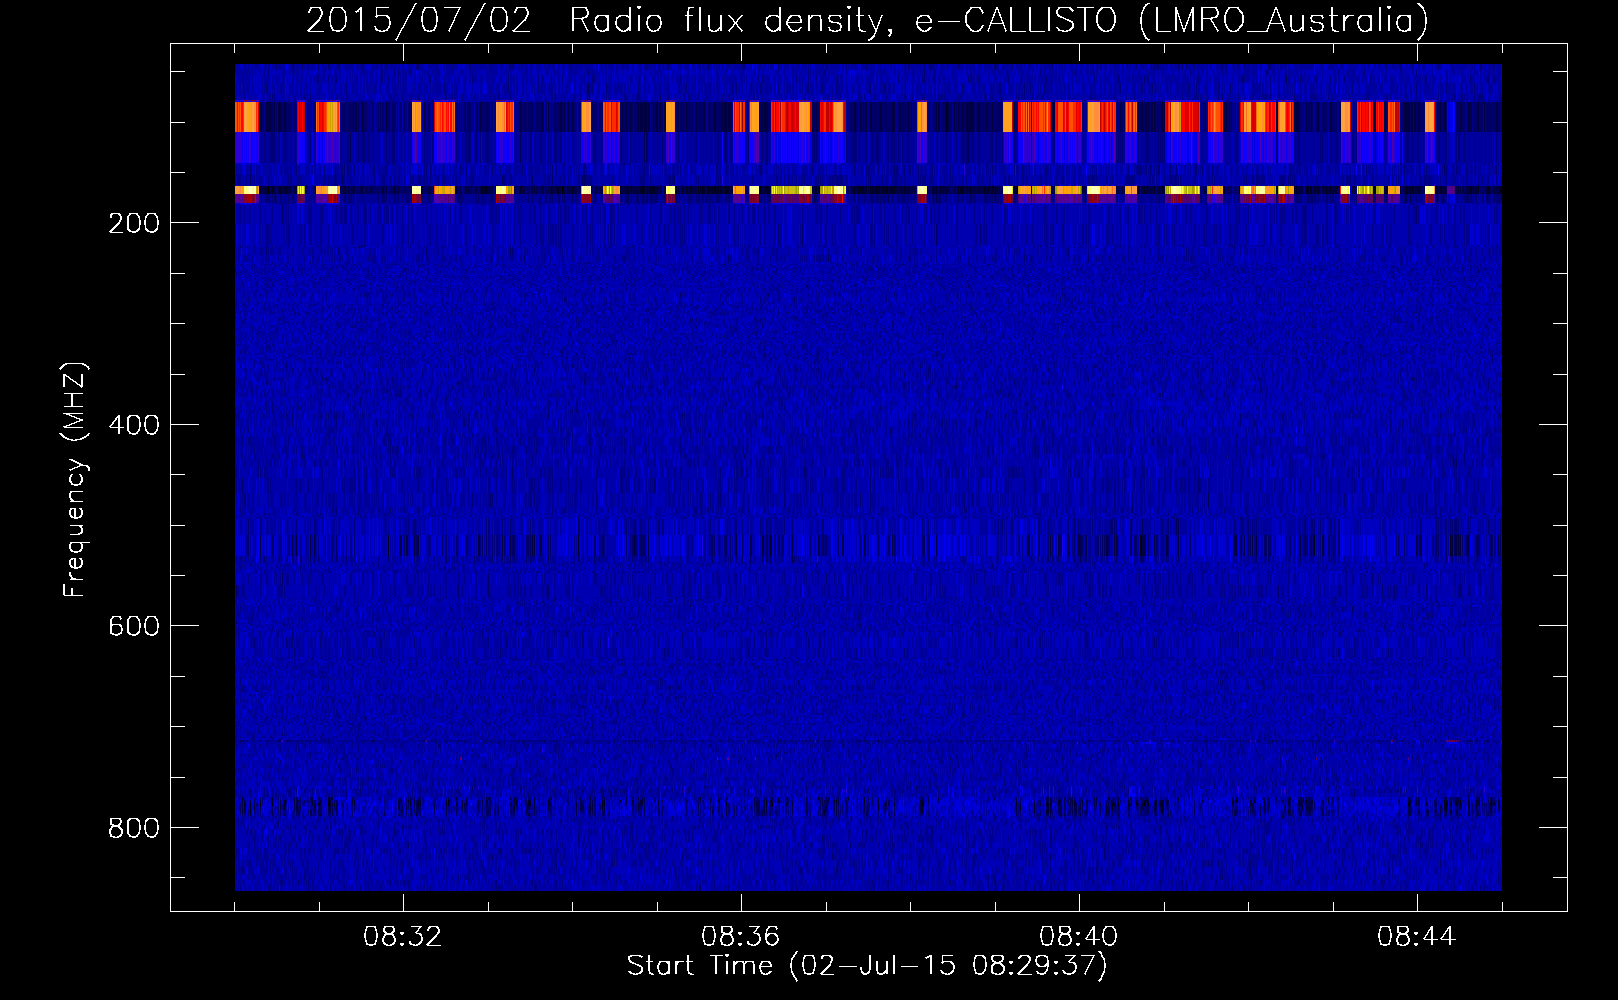Screen dimensions: 1618x1000
Task: Click the 08:36 time tick label
Action: tap(741, 937)
